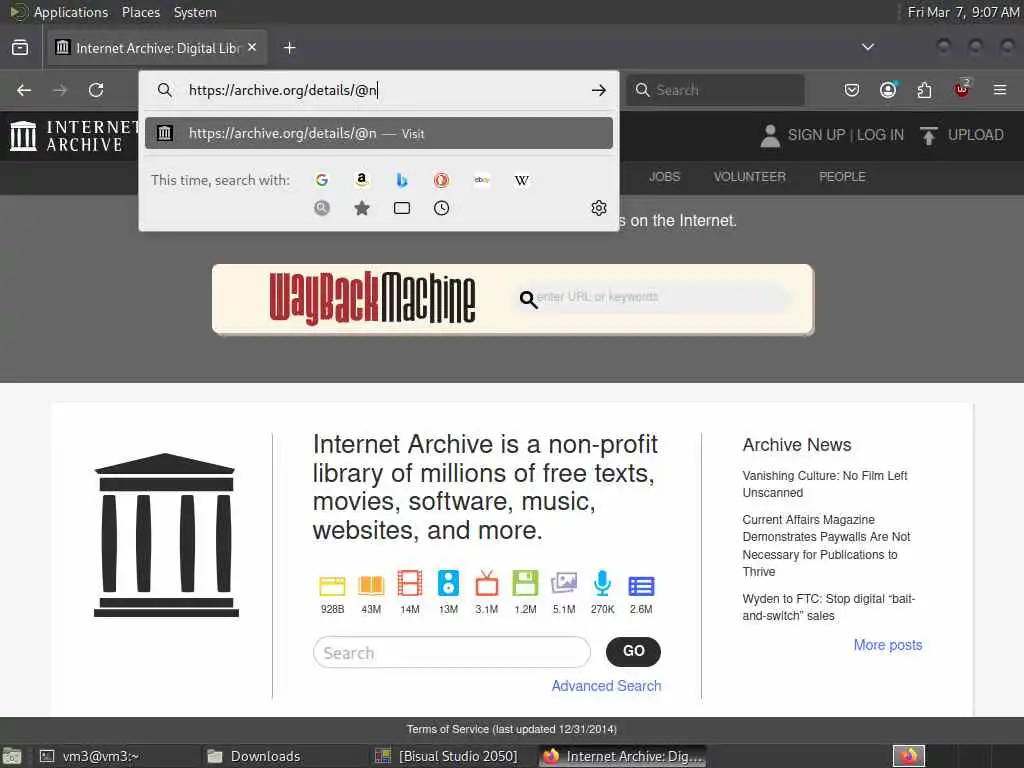Click the browser Back arrow
The height and width of the screenshot is (768, 1024).
click(24, 90)
